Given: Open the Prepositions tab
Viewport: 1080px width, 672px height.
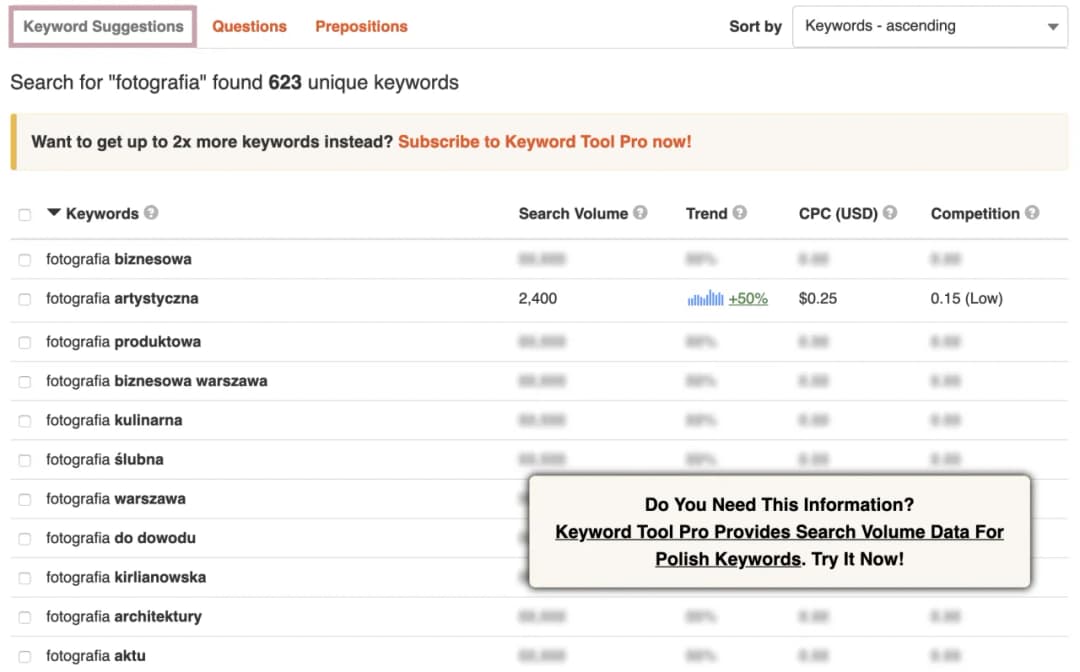Looking at the screenshot, I should [x=361, y=27].
